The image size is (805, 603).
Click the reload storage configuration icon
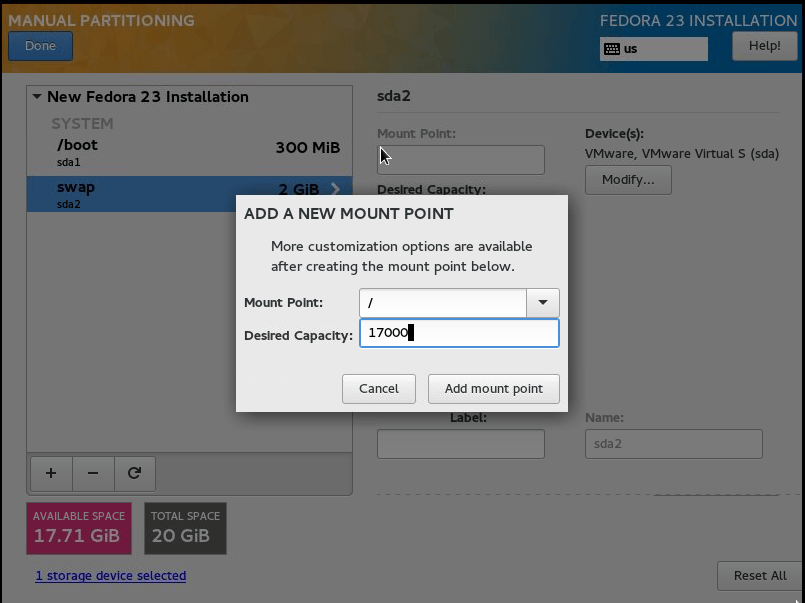135,473
